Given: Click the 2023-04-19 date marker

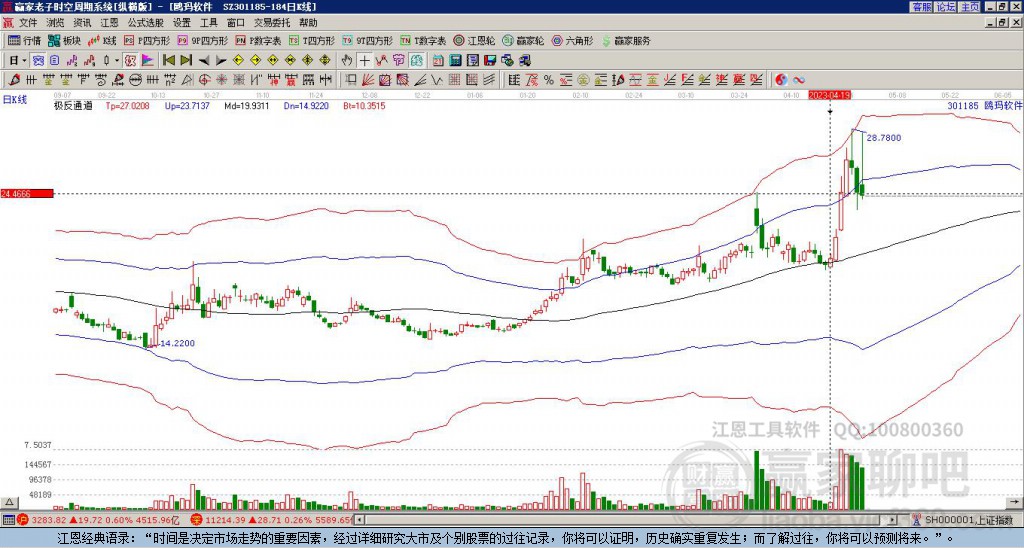Looking at the screenshot, I should tap(830, 95).
